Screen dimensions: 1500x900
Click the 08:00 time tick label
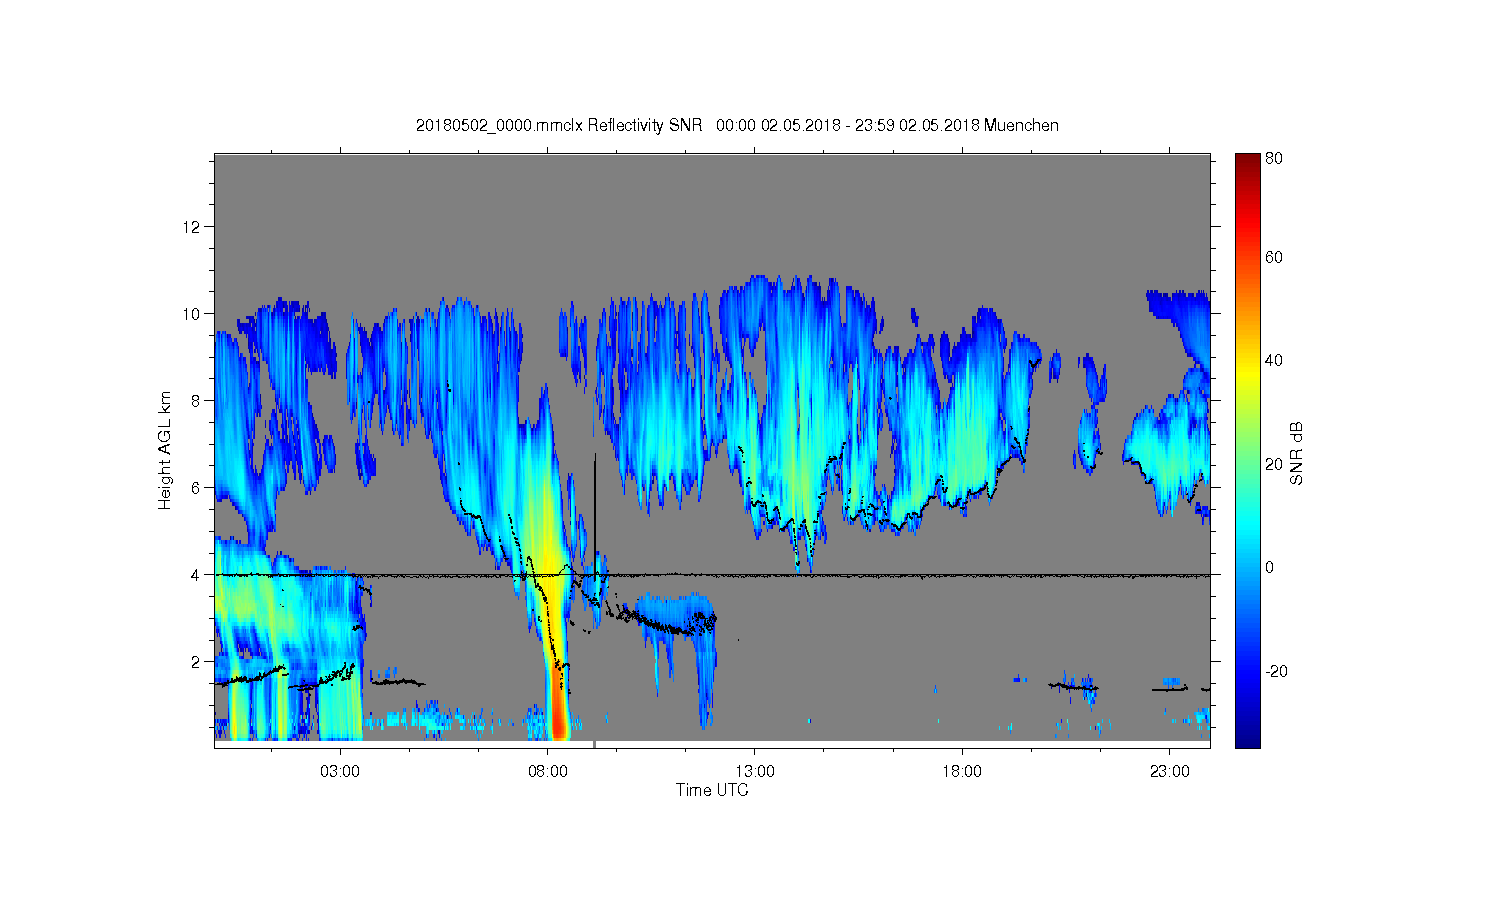(548, 771)
